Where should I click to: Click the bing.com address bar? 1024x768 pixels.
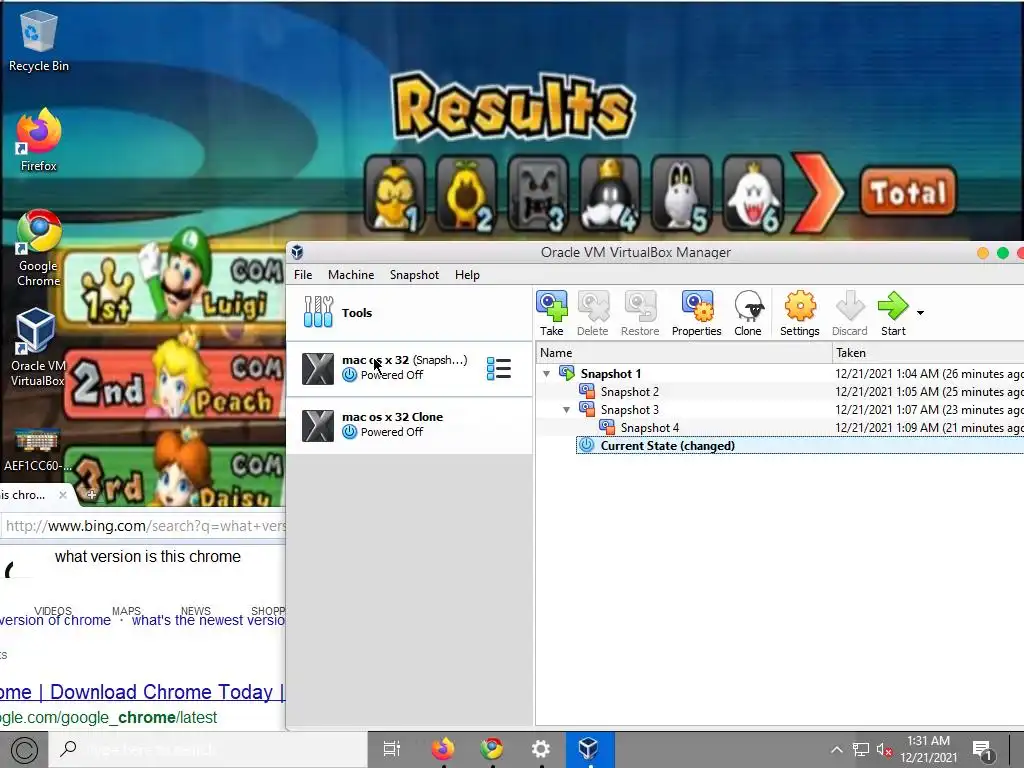[x=144, y=526]
